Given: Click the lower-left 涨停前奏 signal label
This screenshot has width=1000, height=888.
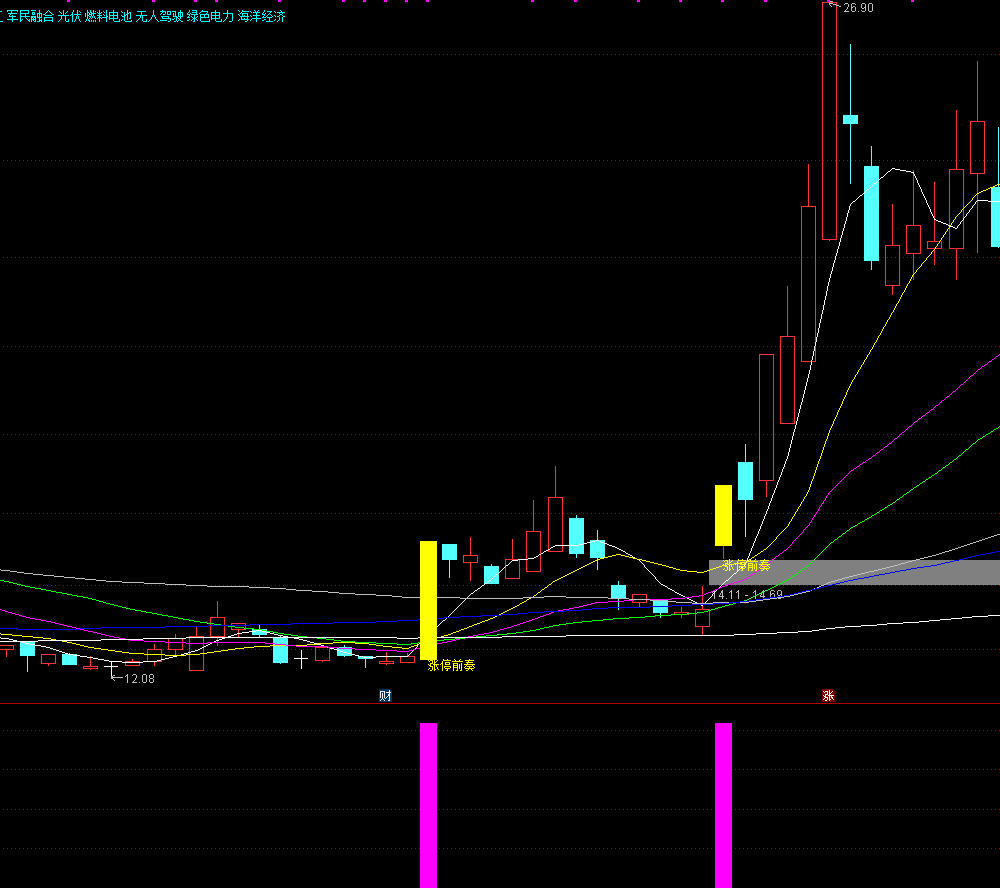Looking at the screenshot, I should click(451, 666).
